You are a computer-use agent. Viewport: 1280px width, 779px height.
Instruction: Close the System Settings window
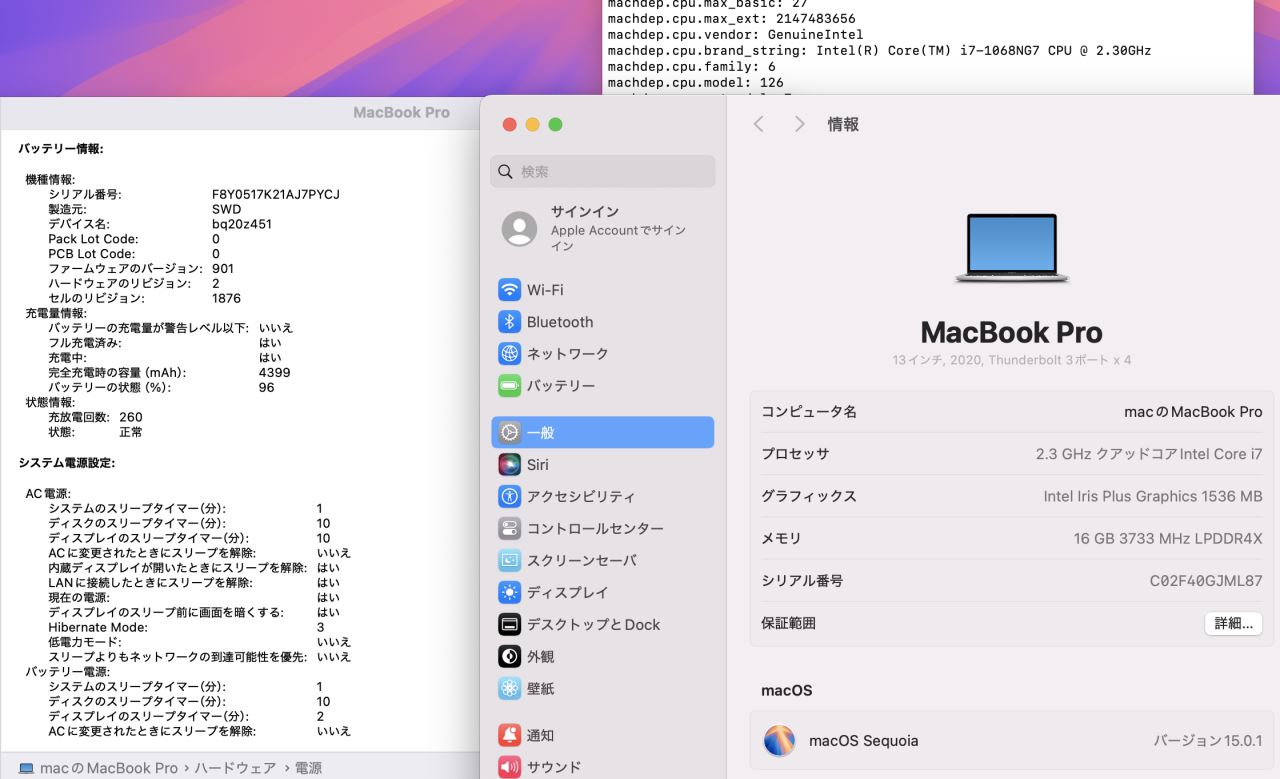point(509,124)
